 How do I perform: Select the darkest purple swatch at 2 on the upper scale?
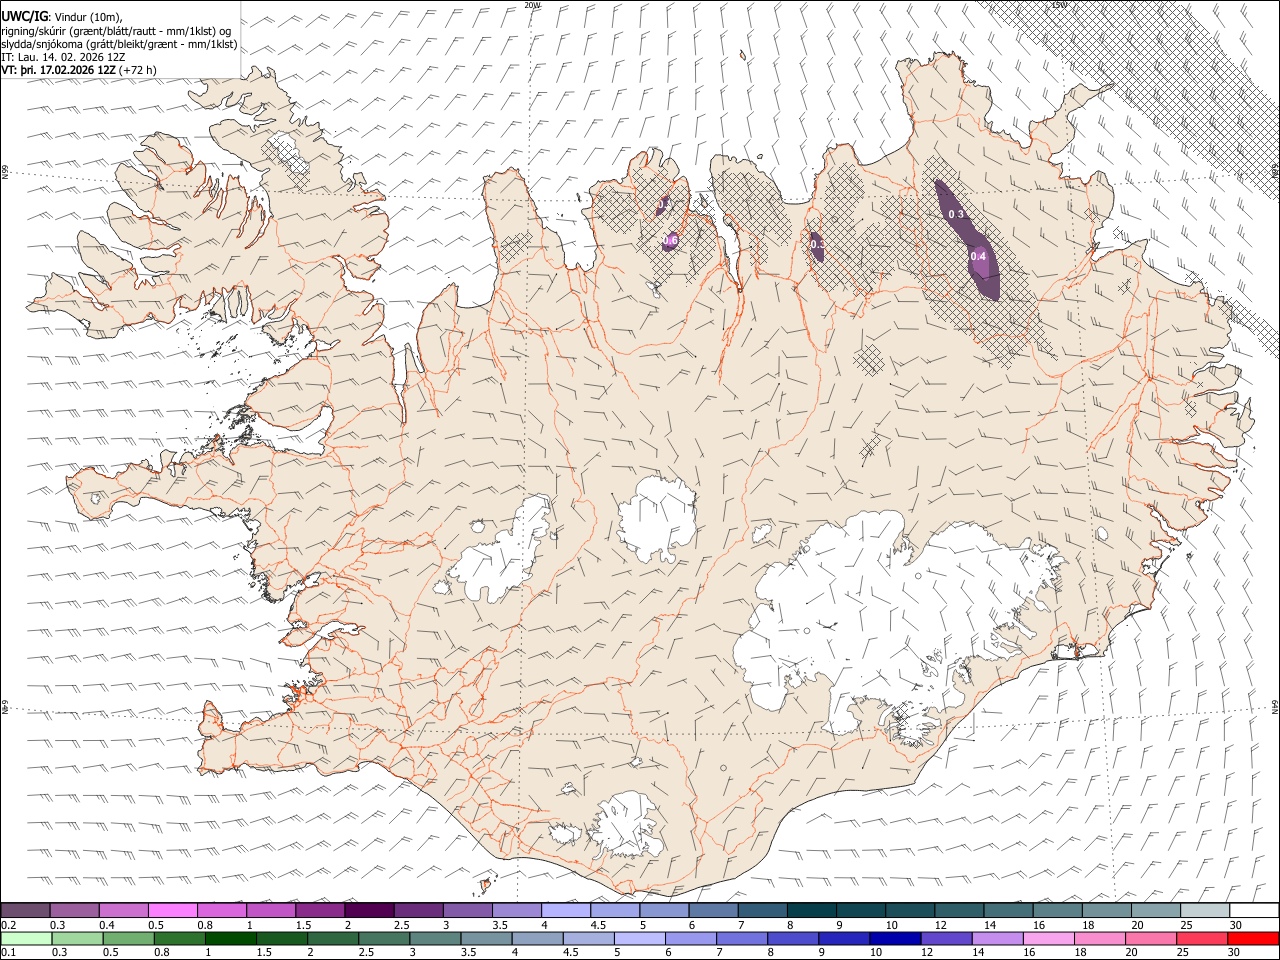point(368,911)
